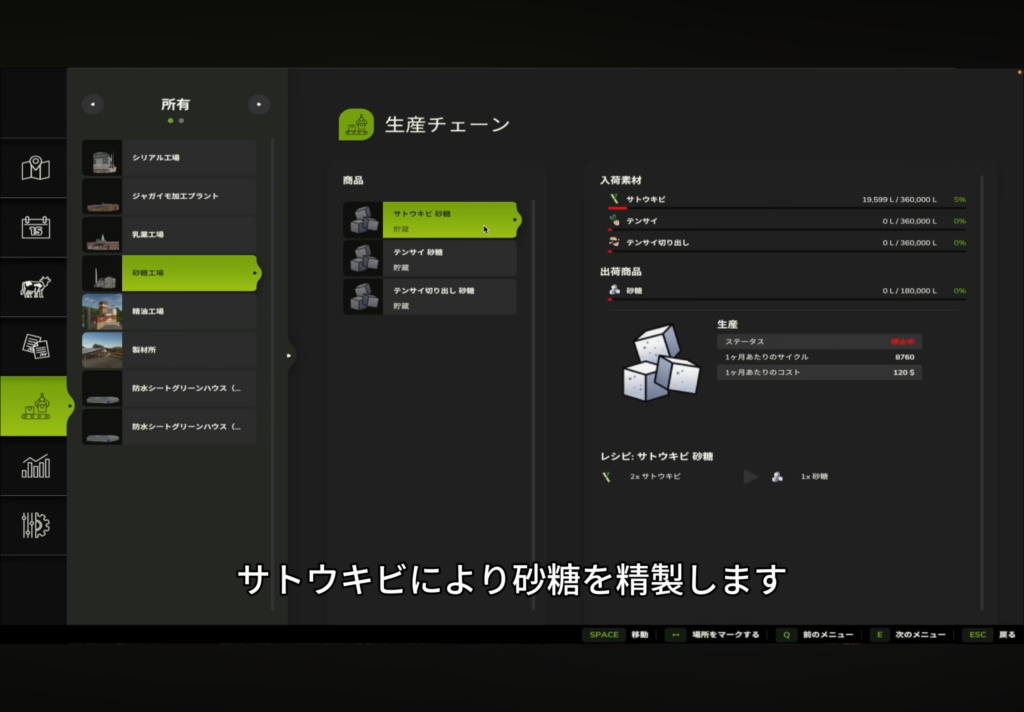Toggle テンサイ切り出し 砂糖 production recipe
This screenshot has width=1024, height=712.
[x=431, y=297]
